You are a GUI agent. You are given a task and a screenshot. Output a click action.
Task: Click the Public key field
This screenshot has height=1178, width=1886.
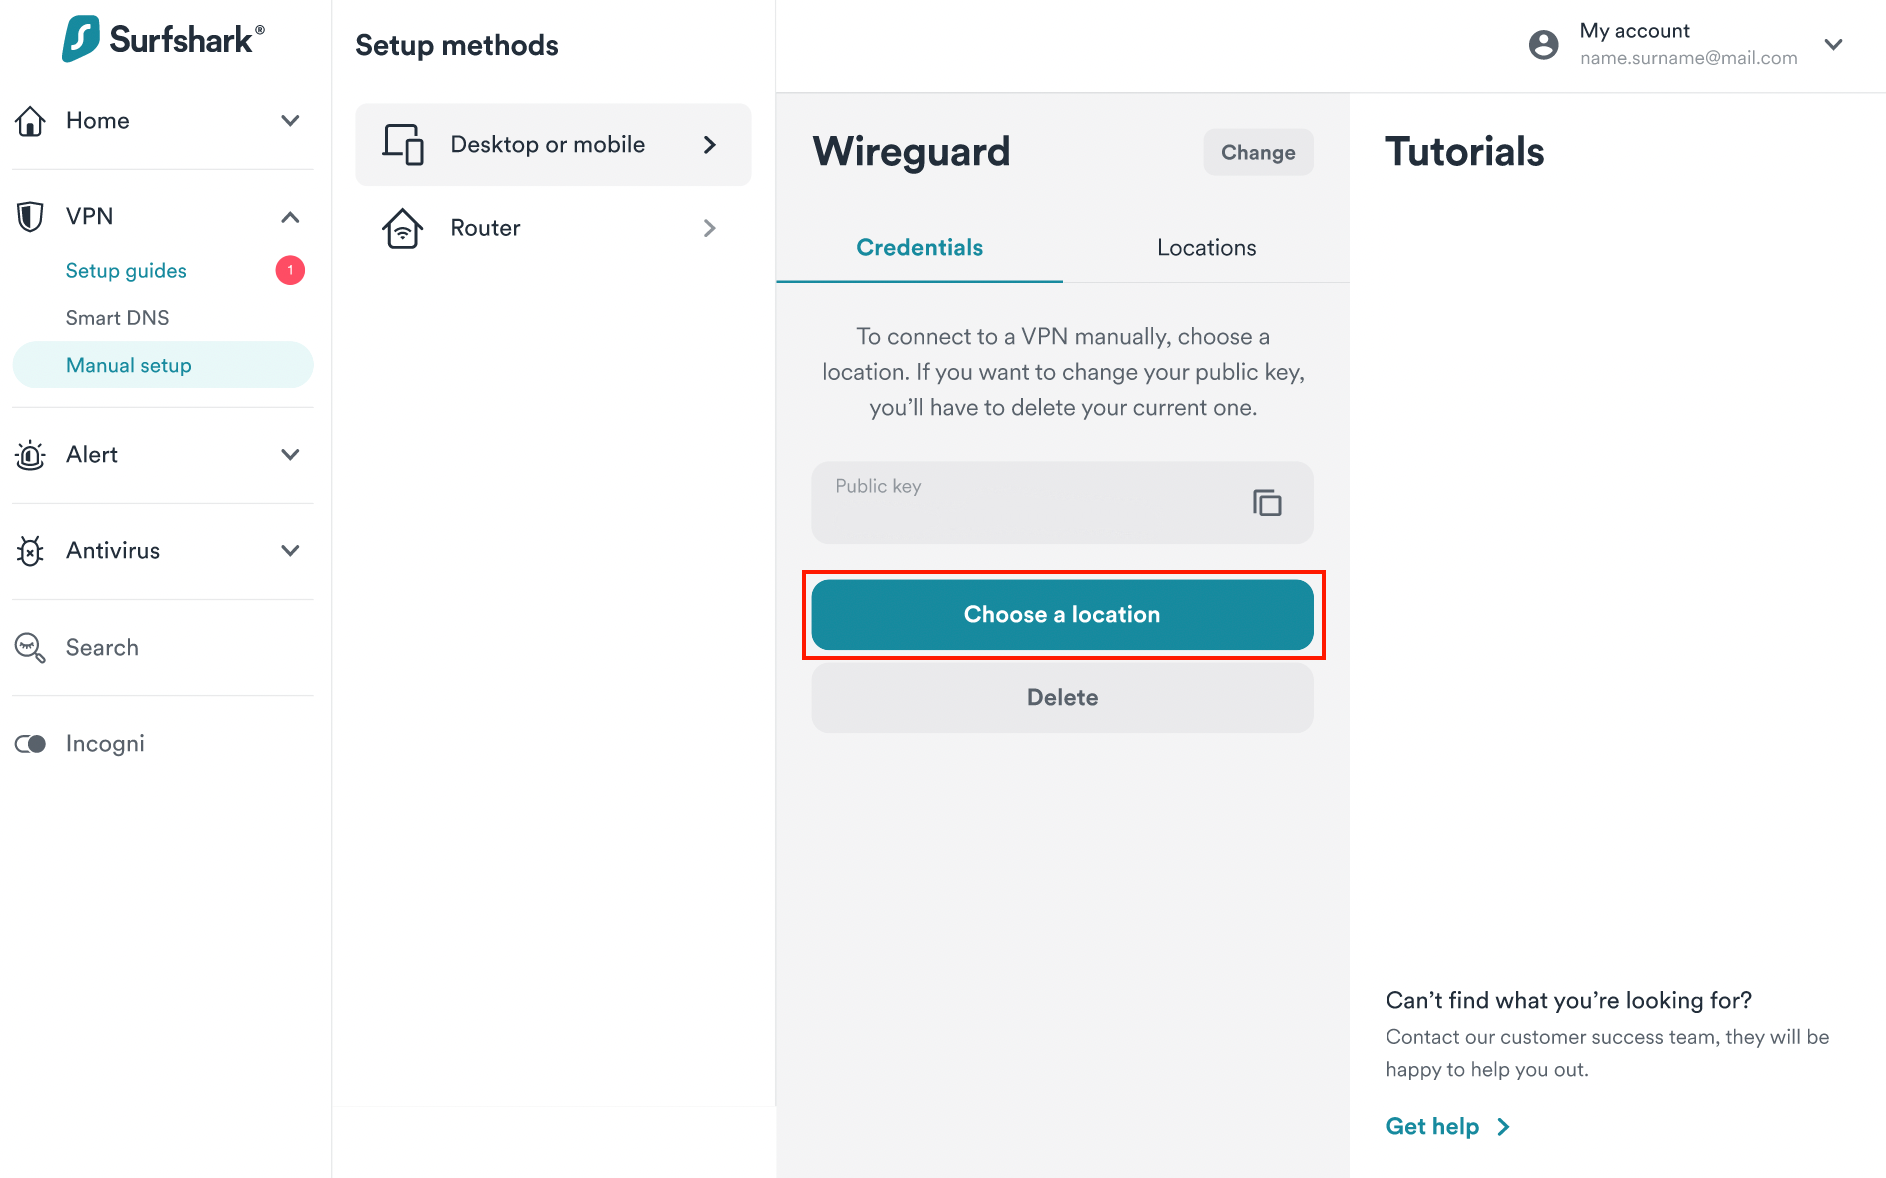click(1062, 502)
